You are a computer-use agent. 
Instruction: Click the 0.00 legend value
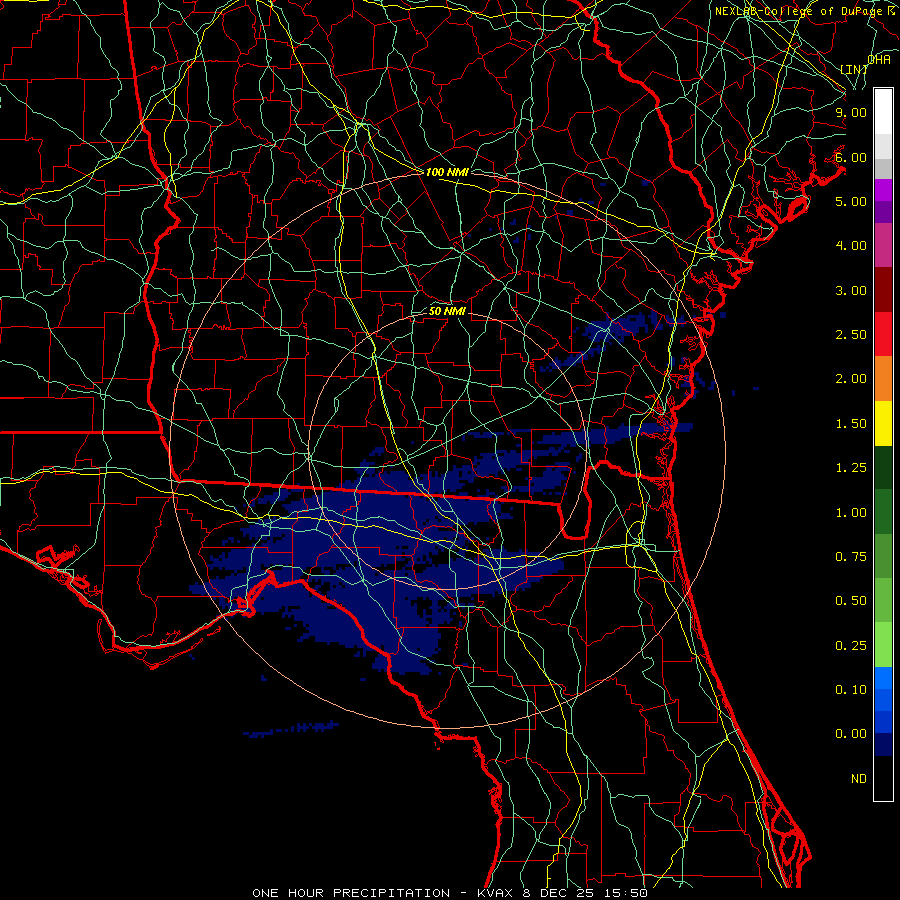tap(851, 734)
